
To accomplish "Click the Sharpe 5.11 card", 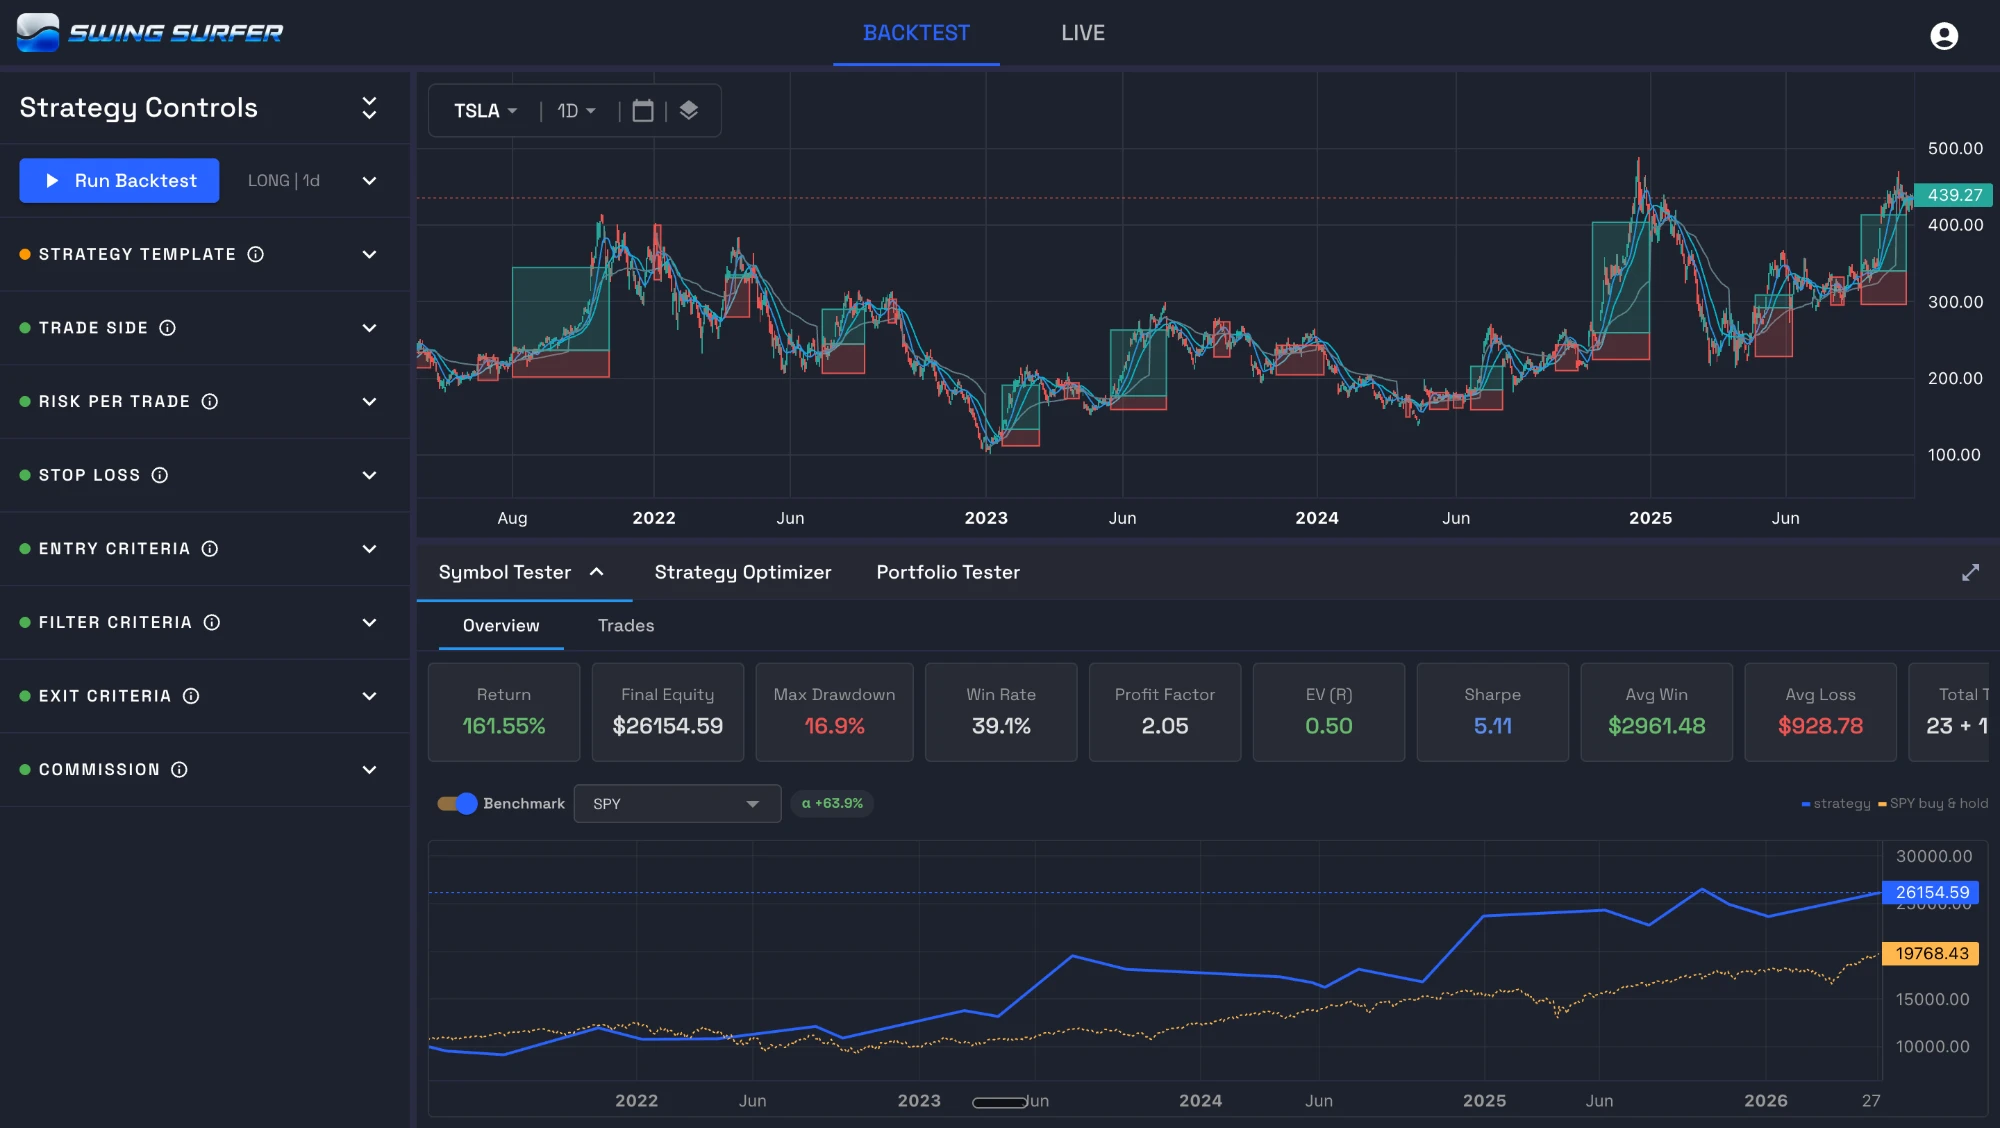I will click(1493, 712).
